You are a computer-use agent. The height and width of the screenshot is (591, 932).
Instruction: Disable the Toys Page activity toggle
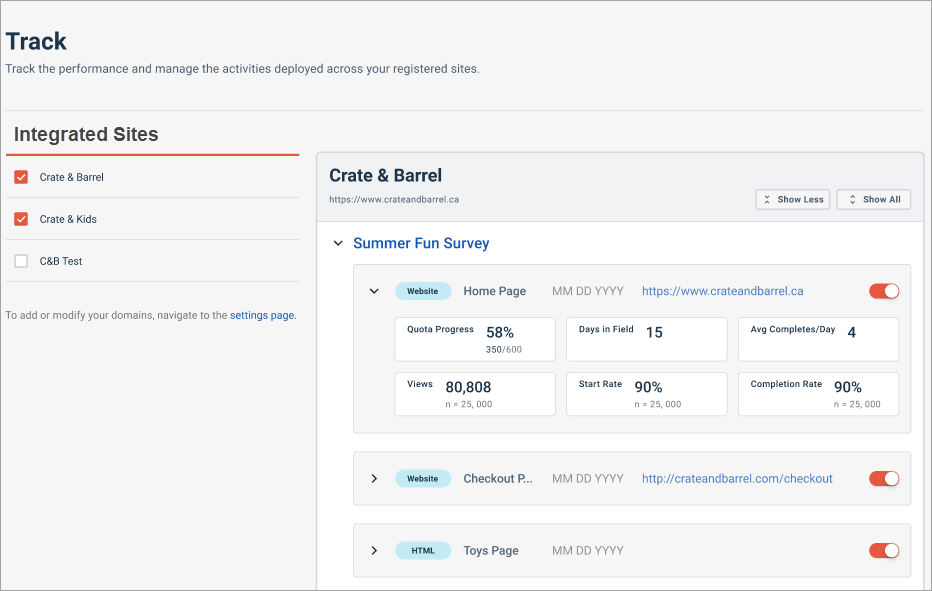click(884, 551)
